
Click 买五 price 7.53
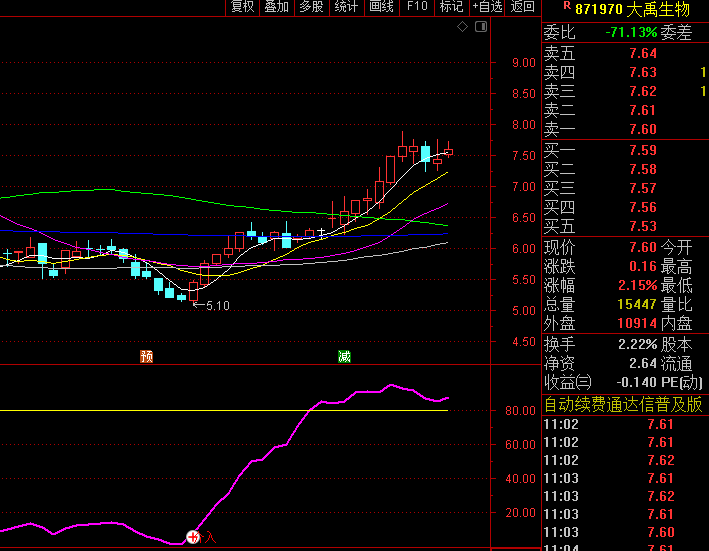[x=643, y=226]
